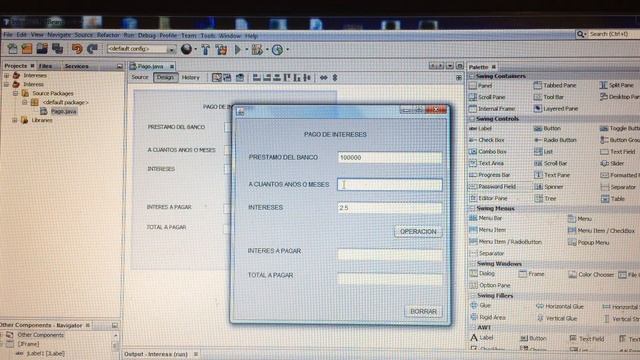Click the Clean and Build icon

(x=221, y=49)
